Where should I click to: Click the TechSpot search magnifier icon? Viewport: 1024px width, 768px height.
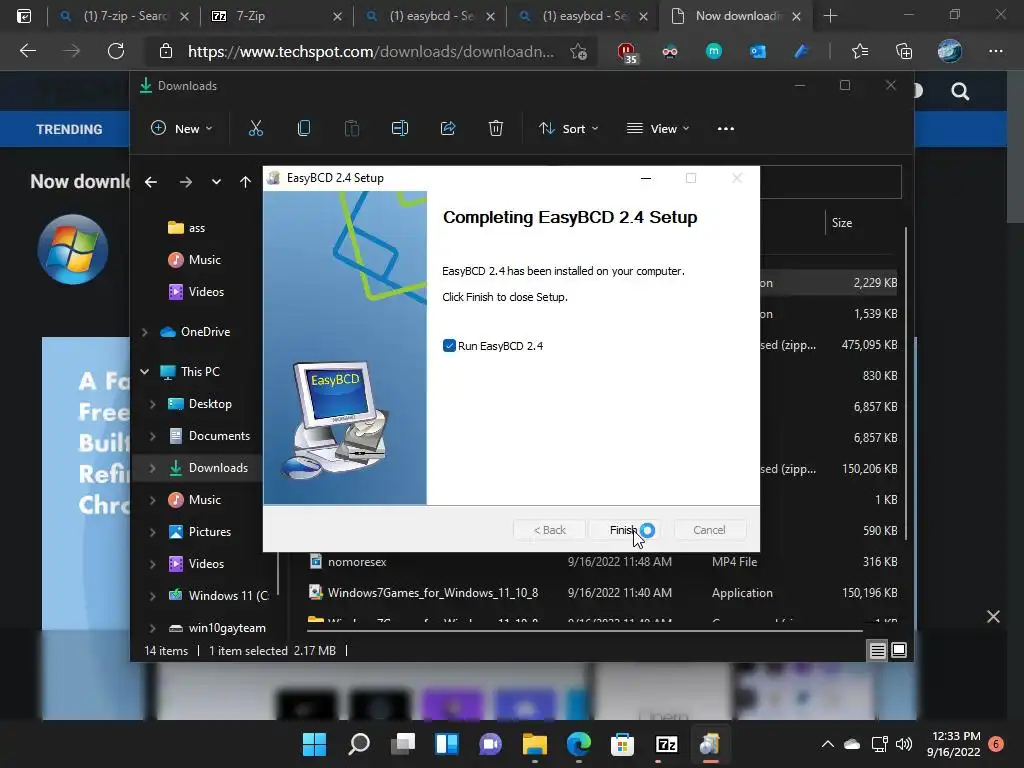pos(959,91)
